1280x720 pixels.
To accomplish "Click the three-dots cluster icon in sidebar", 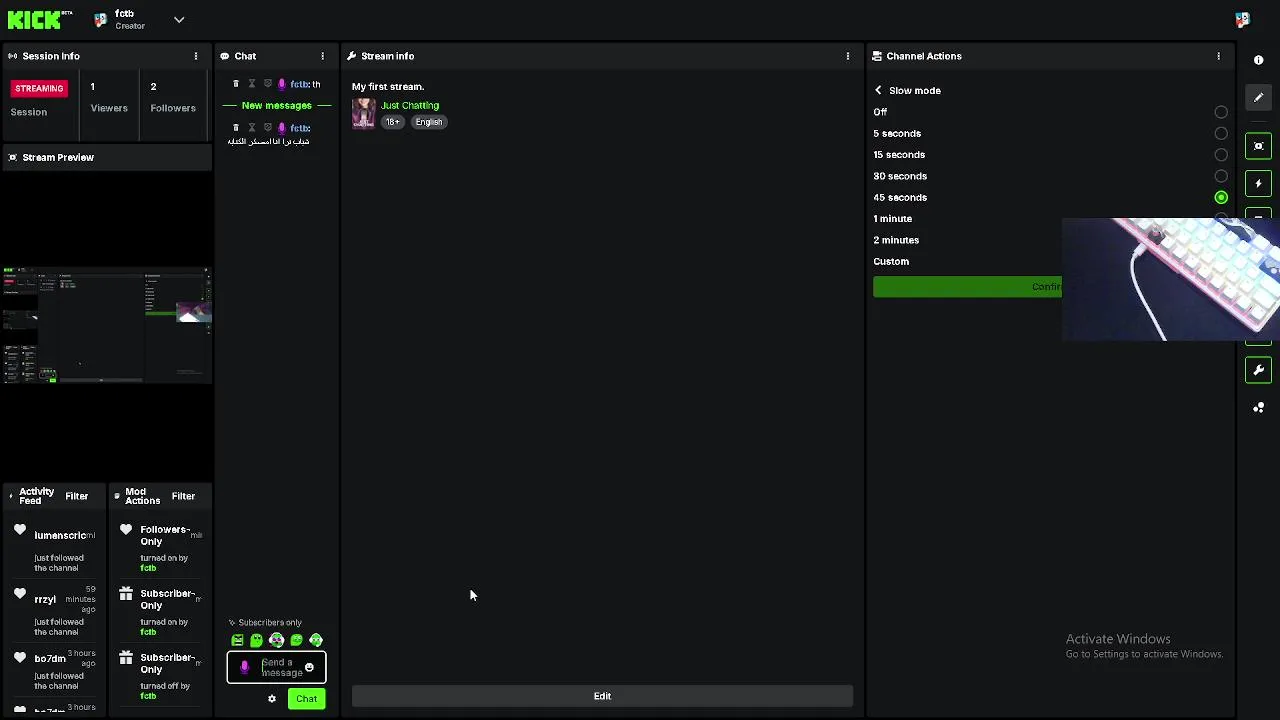I will [x=1258, y=408].
